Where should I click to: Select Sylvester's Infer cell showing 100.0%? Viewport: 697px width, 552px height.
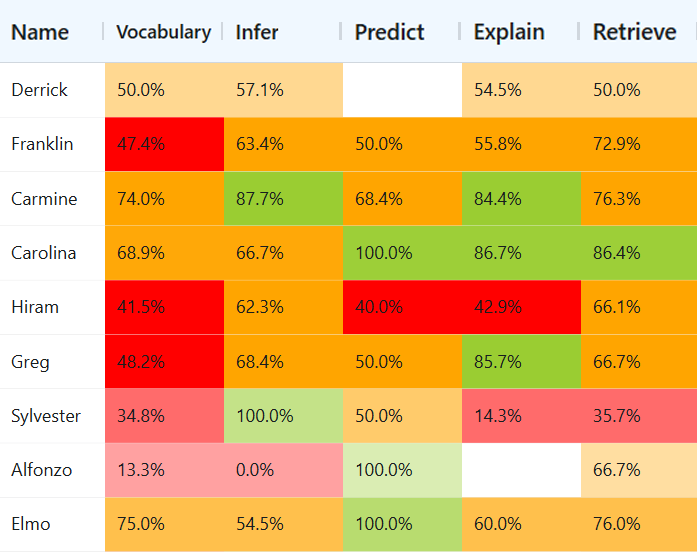[x=283, y=416]
